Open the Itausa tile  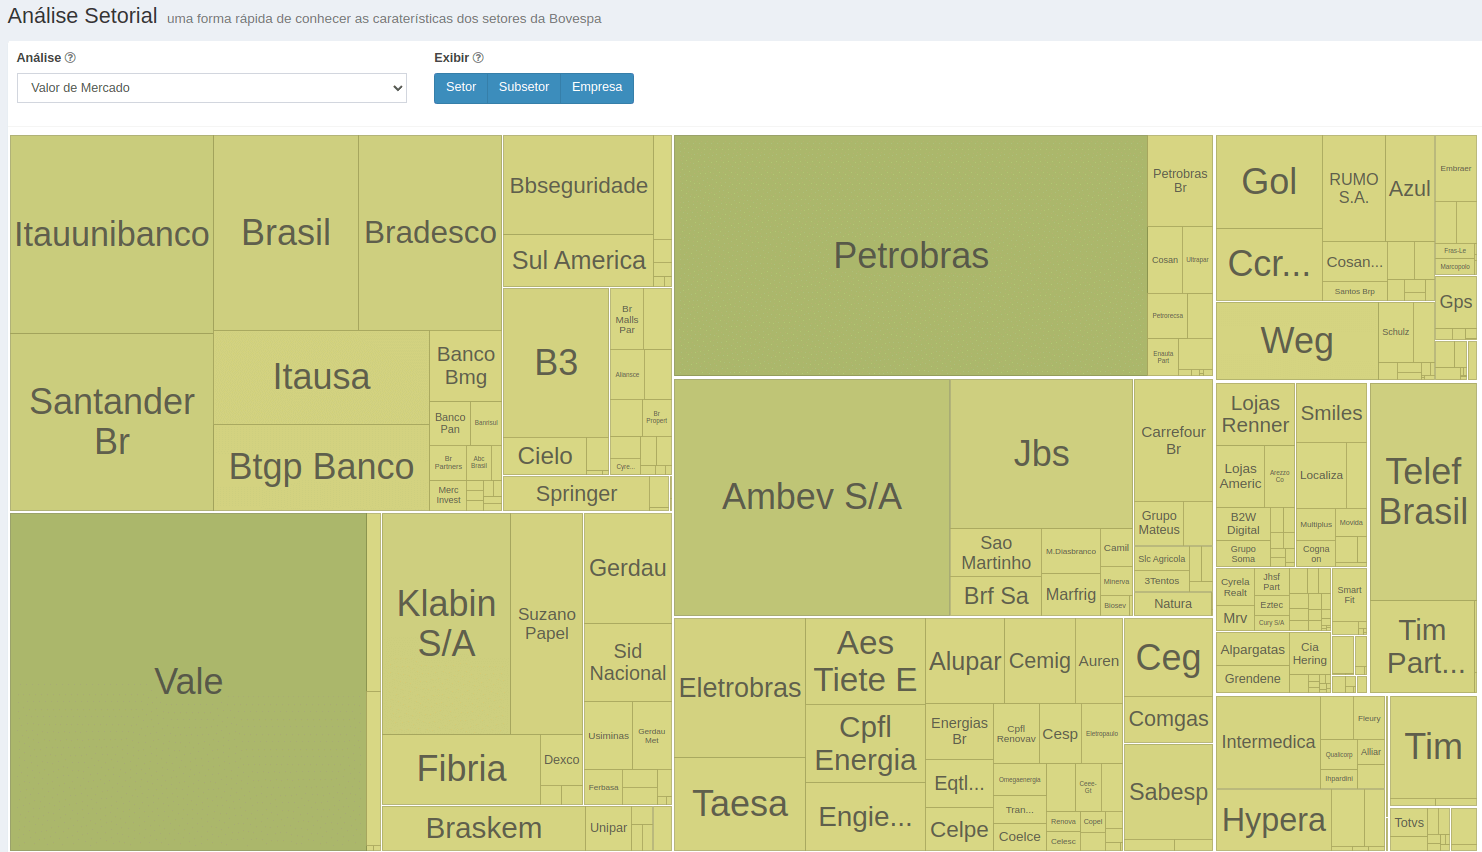click(322, 377)
